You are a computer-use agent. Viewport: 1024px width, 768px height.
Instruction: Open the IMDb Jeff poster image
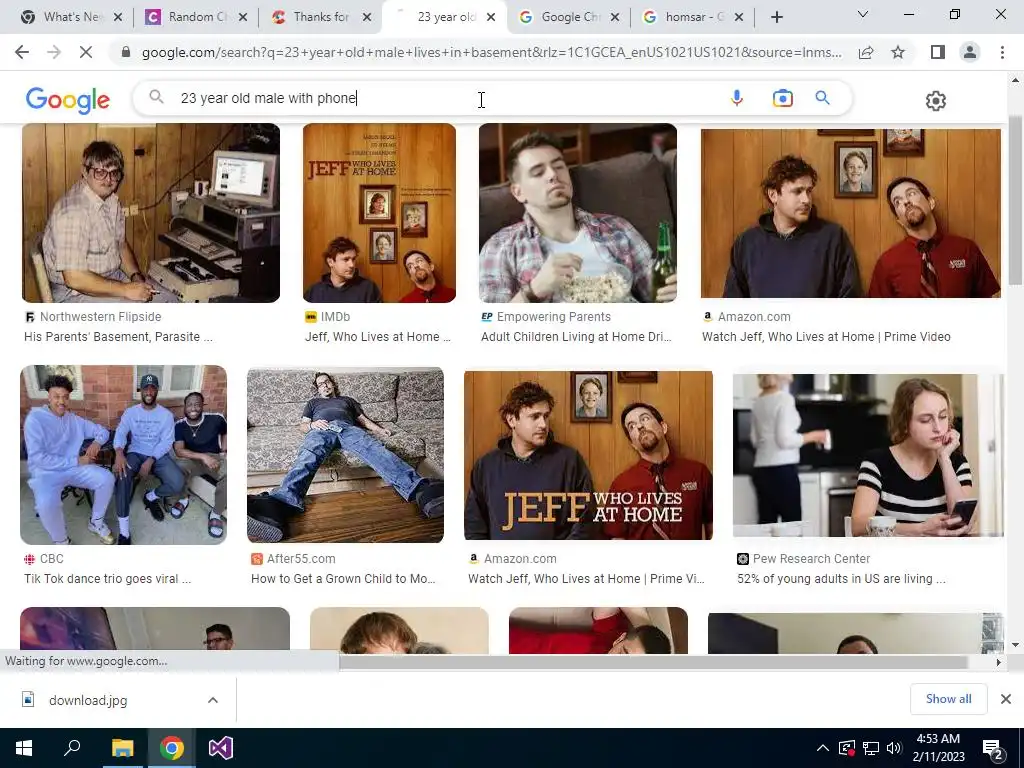[379, 213]
